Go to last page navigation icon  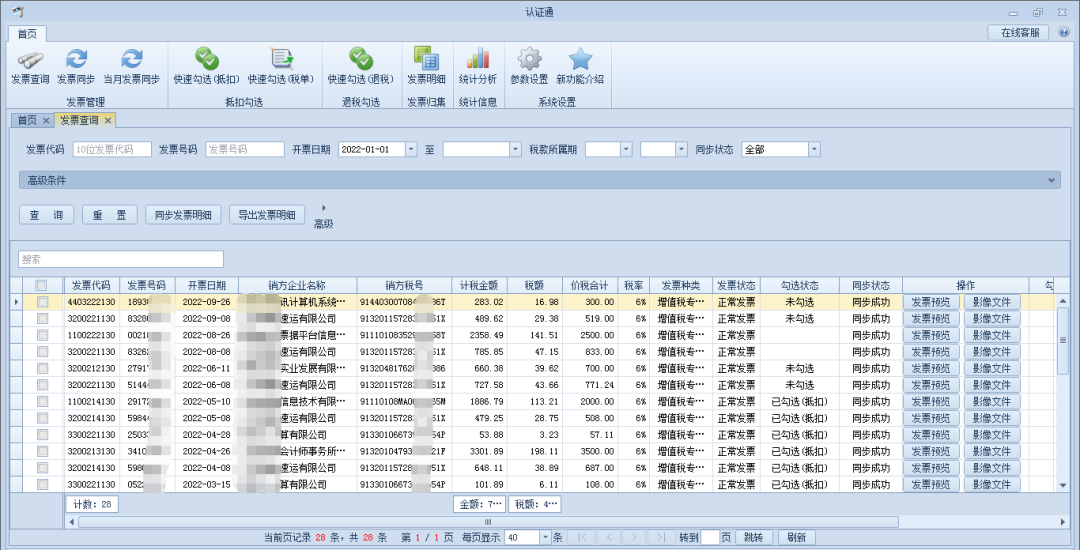coord(661,538)
